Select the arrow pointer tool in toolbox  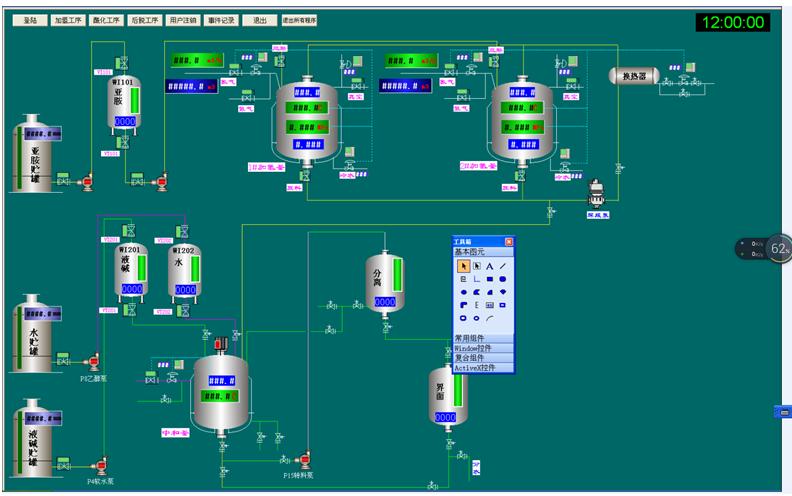(463, 266)
